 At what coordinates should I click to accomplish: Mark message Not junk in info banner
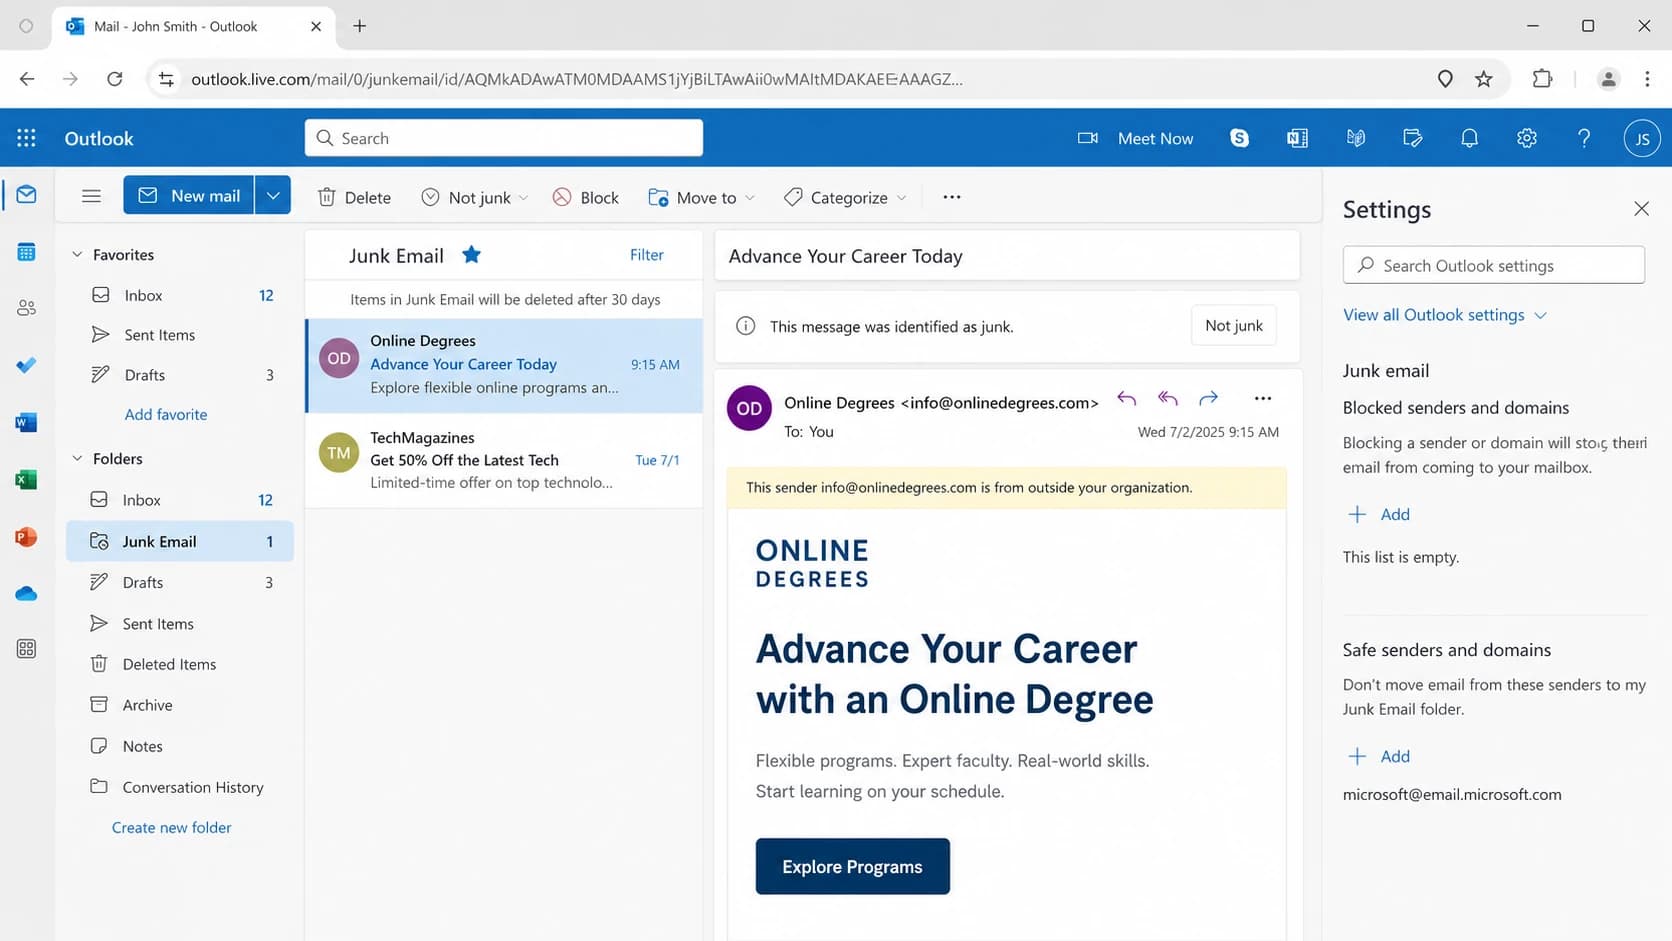[1233, 326]
